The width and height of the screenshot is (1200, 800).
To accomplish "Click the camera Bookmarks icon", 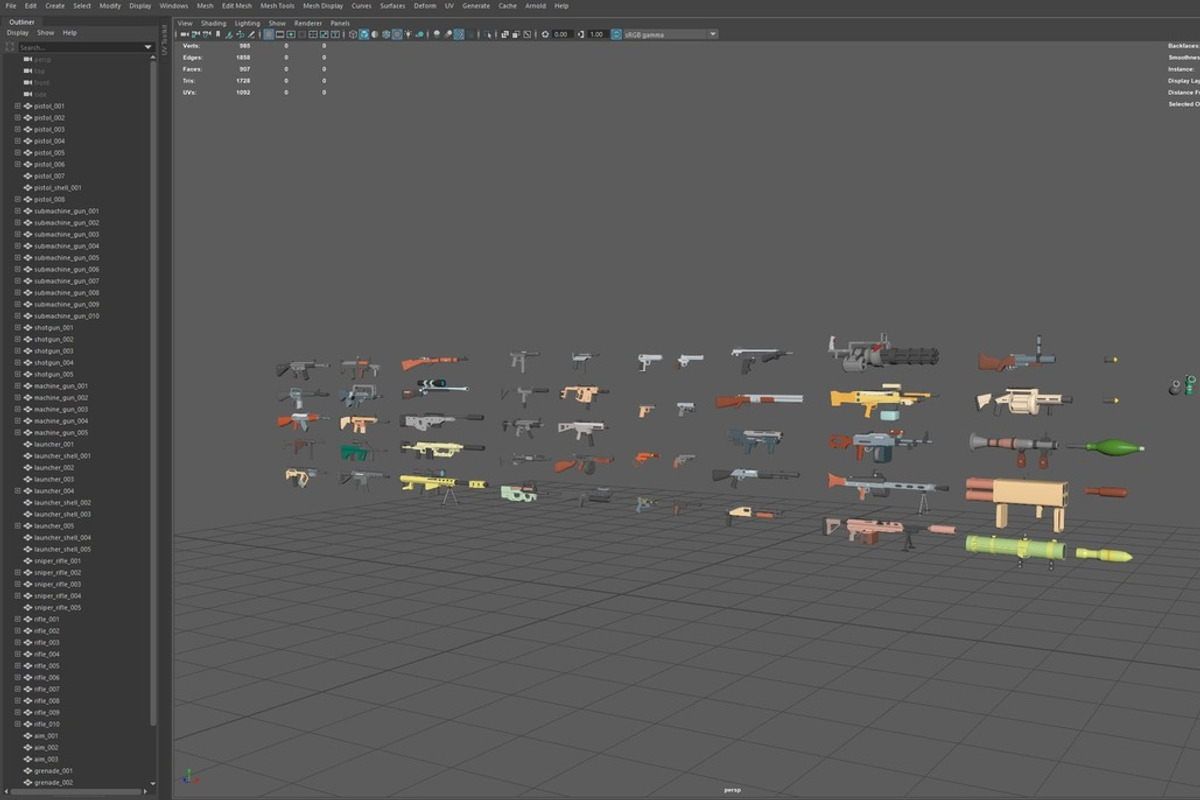I will (217, 34).
